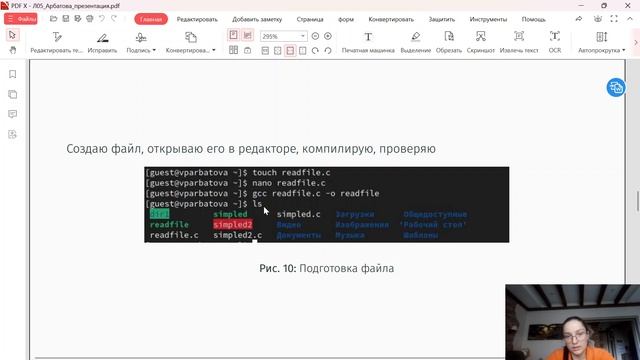Open the Редактировать tab
Viewport: 640px width, 360px height.
pos(197,19)
